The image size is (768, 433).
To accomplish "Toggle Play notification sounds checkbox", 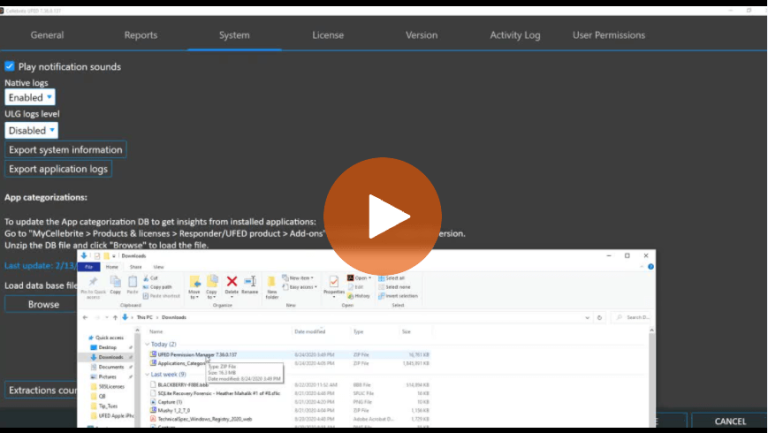I will coord(9,66).
